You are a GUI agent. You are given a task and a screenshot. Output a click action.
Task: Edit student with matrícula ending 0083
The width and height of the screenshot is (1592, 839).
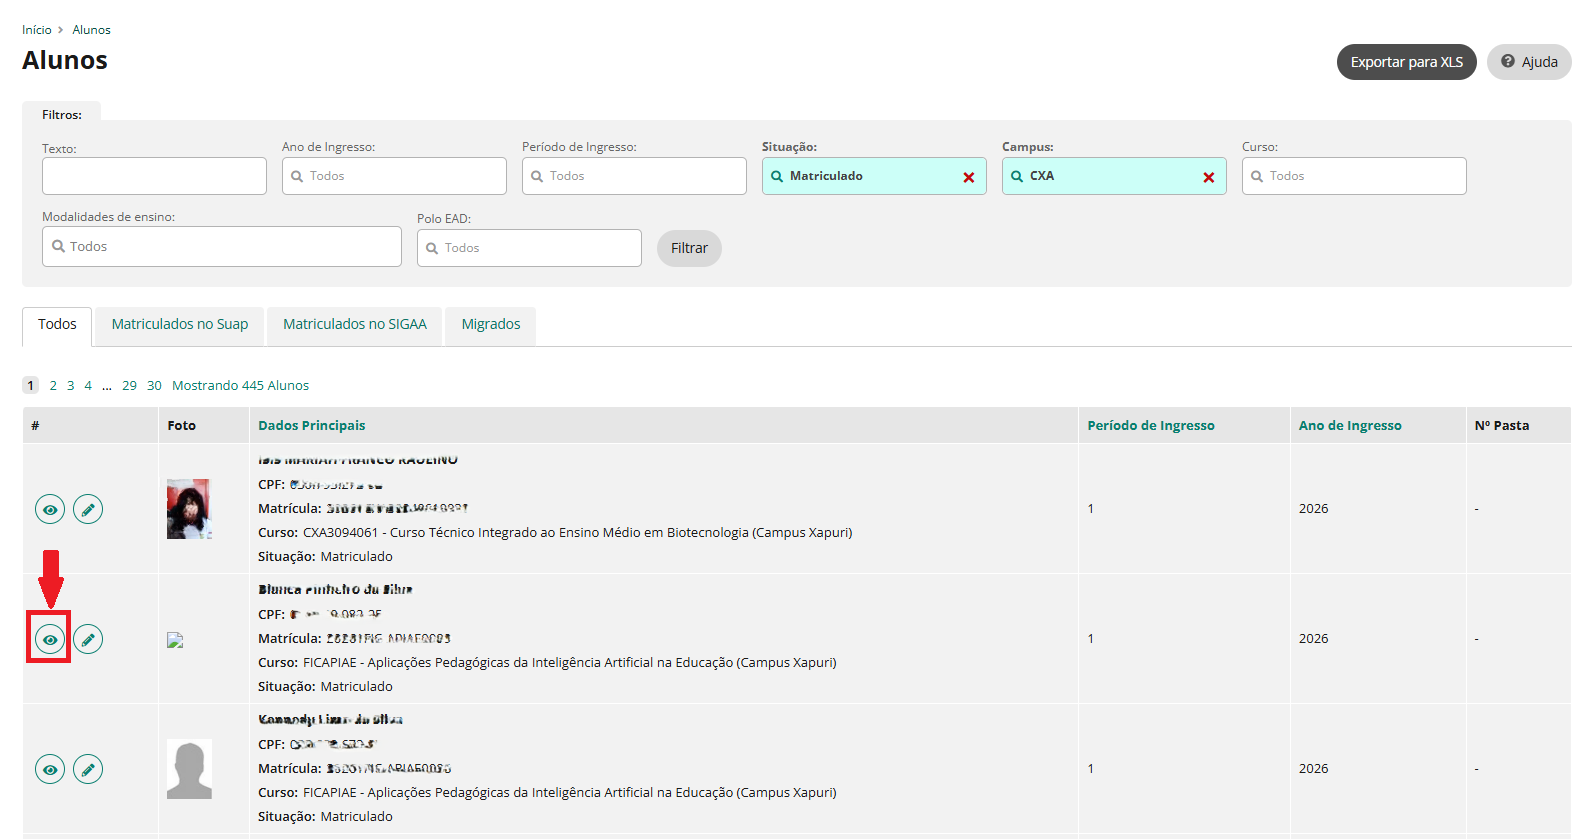coord(88,639)
